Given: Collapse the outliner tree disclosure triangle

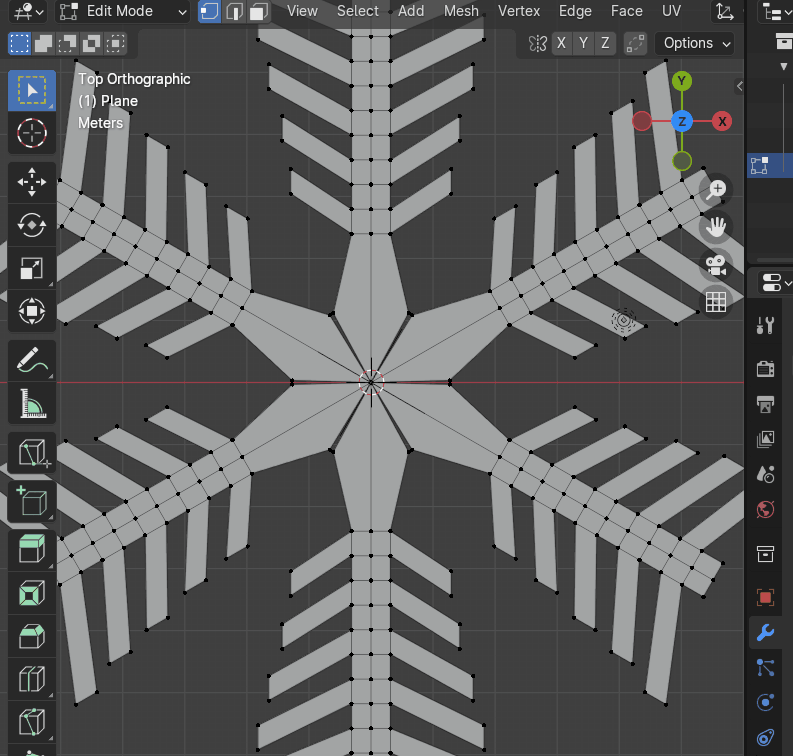Looking at the screenshot, I should click(783, 66).
